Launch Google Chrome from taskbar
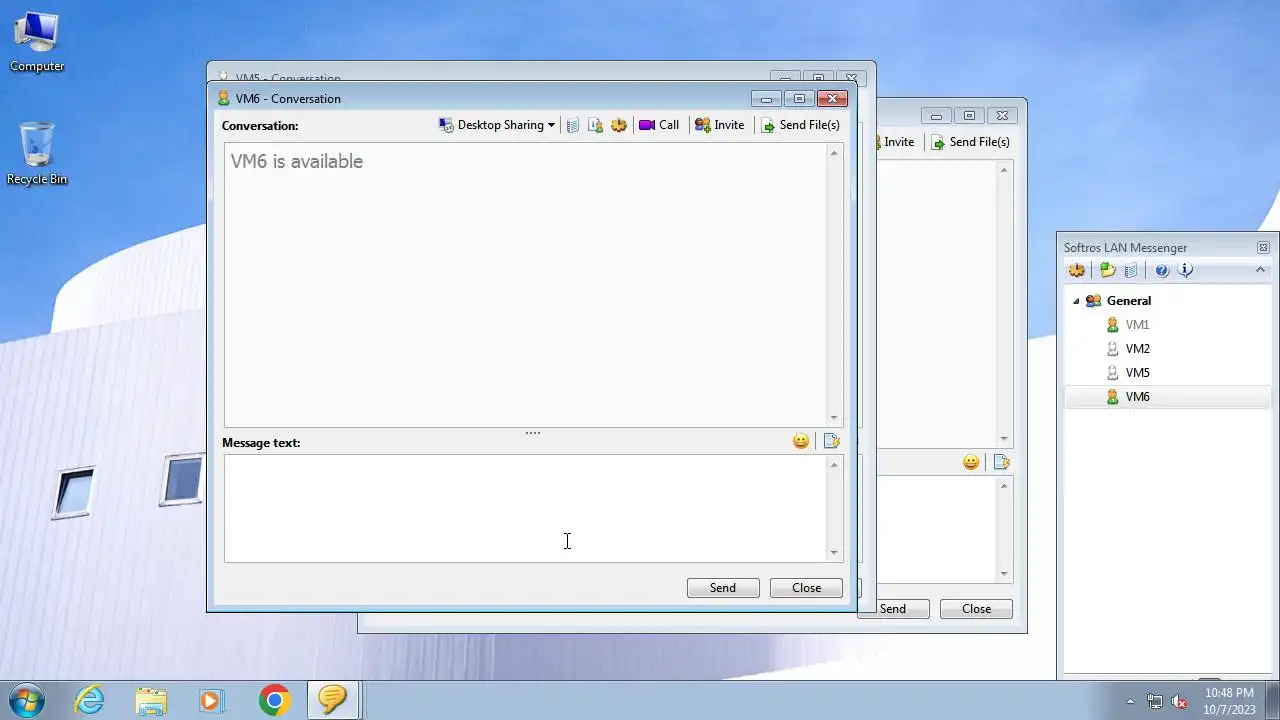This screenshot has width=1280, height=720. click(274, 700)
